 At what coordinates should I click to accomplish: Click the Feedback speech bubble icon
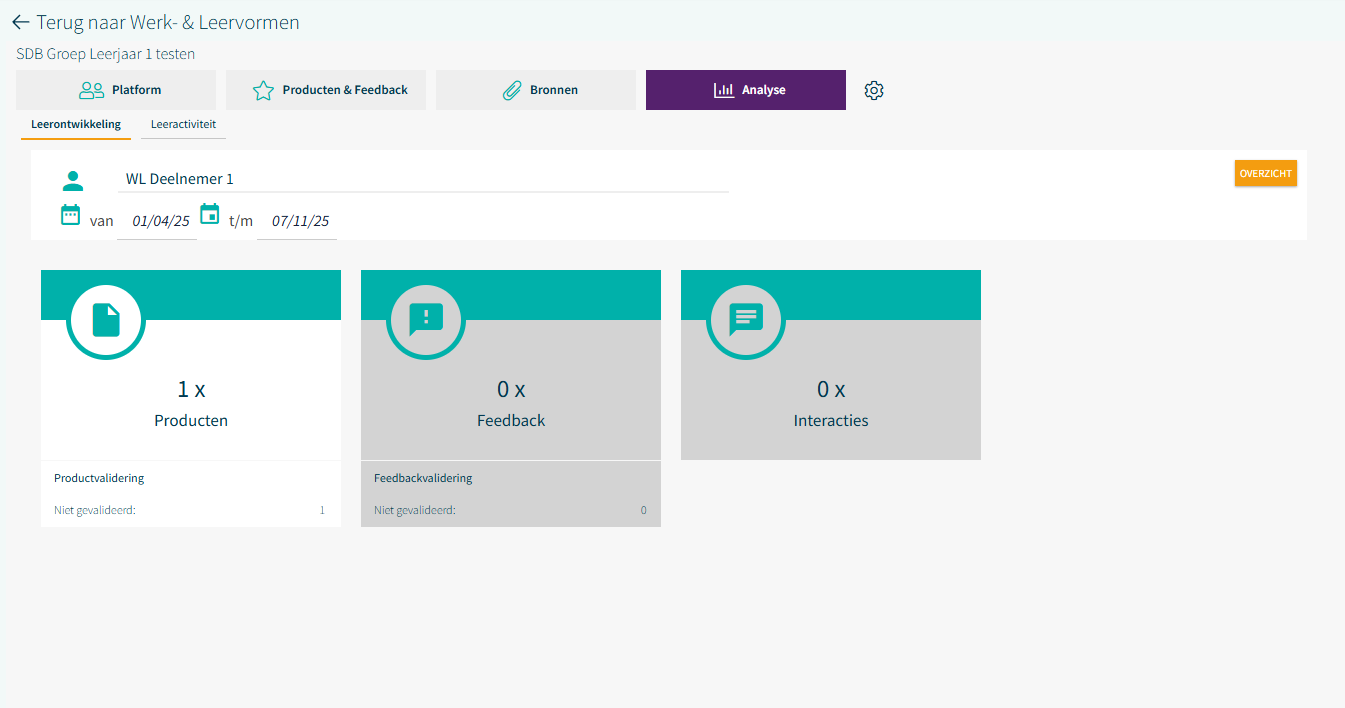pos(426,320)
